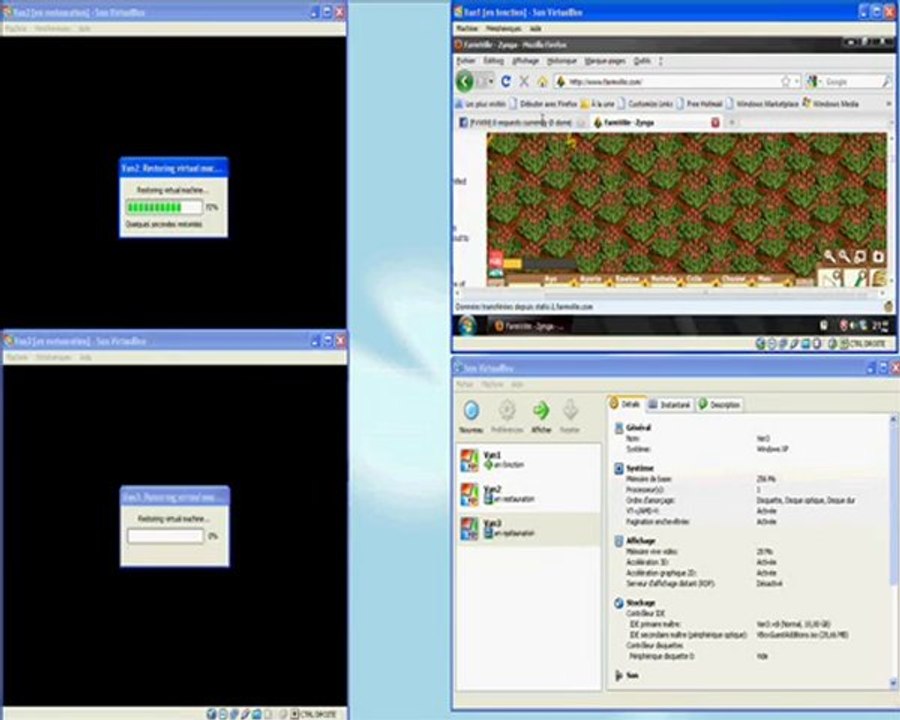Click Windows Media bookmark
The width and height of the screenshot is (900, 720).
point(831,104)
